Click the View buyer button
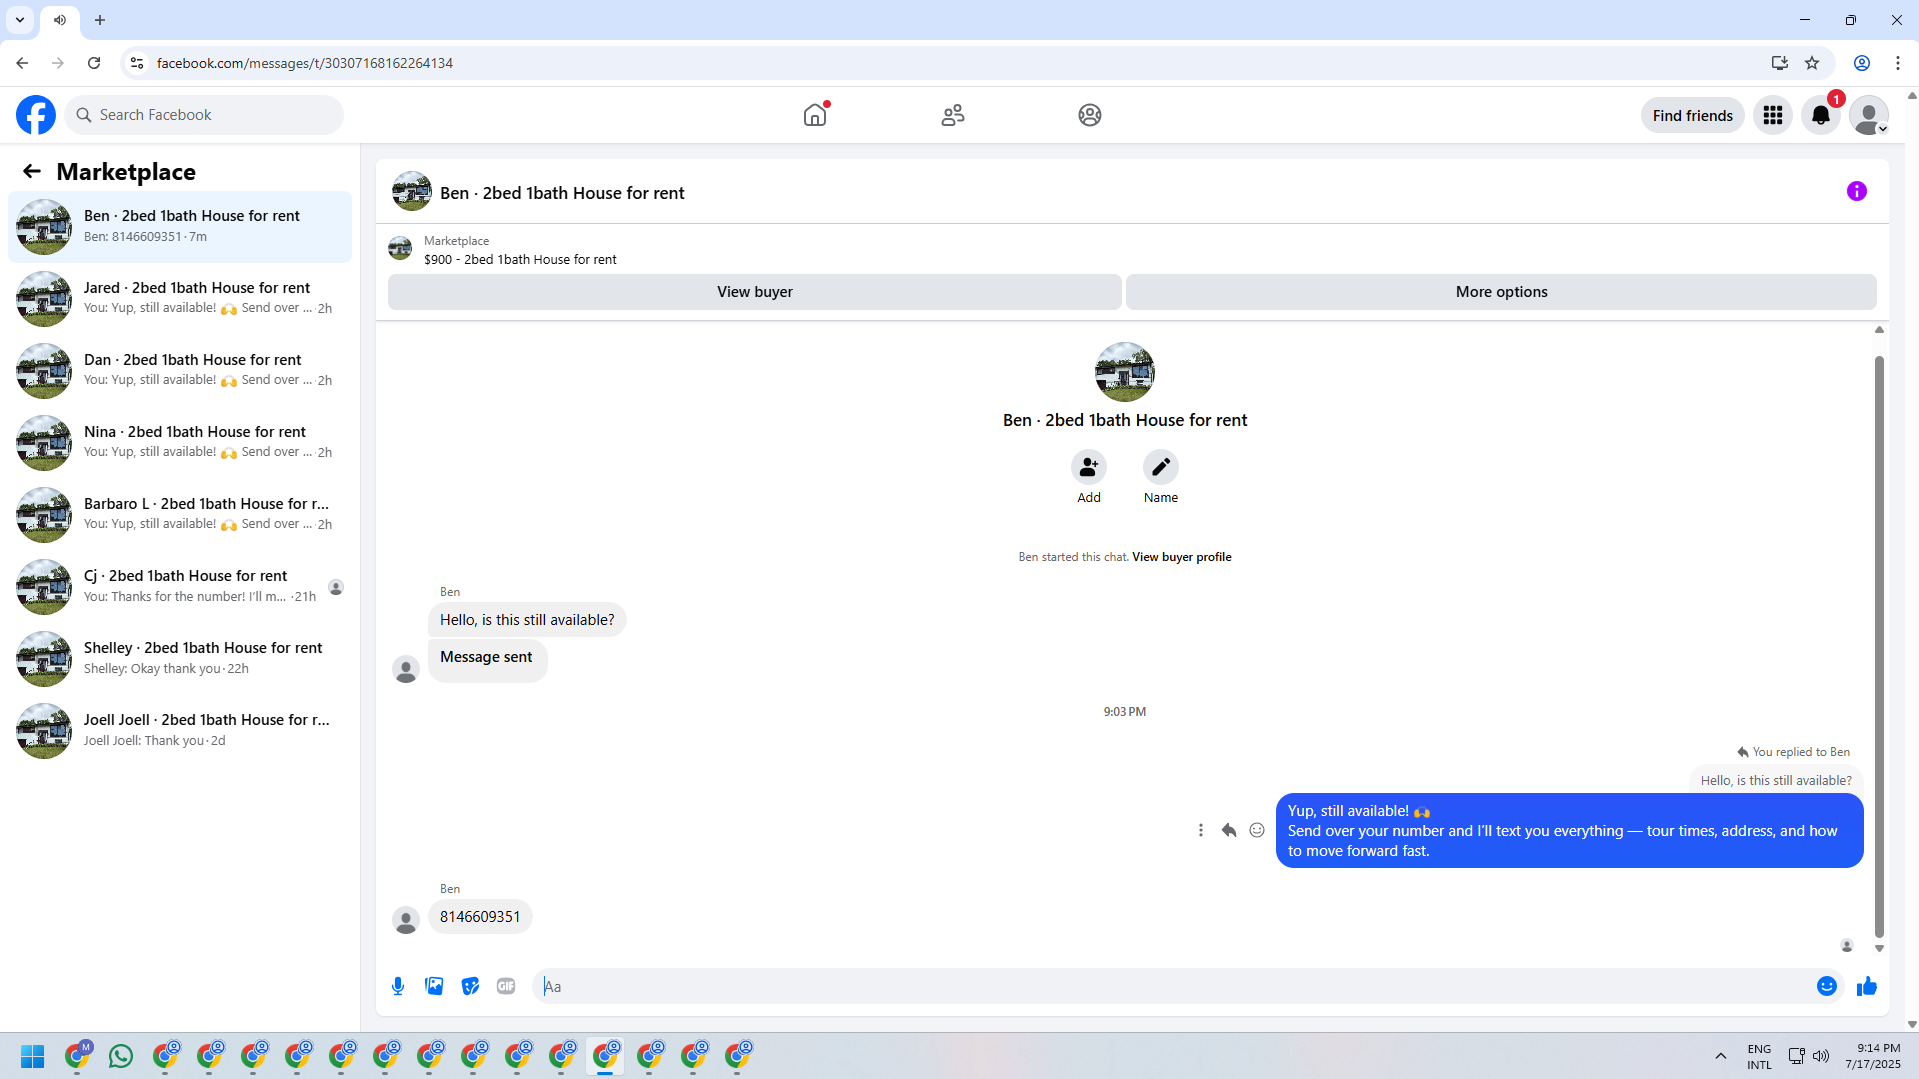 [755, 292]
